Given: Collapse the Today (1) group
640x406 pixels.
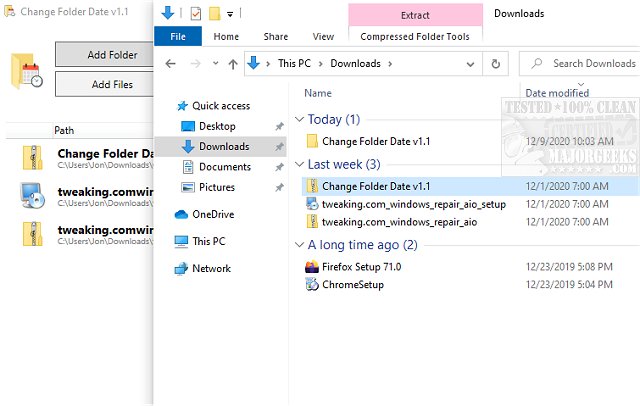Looking at the screenshot, I should tap(300, 119).
